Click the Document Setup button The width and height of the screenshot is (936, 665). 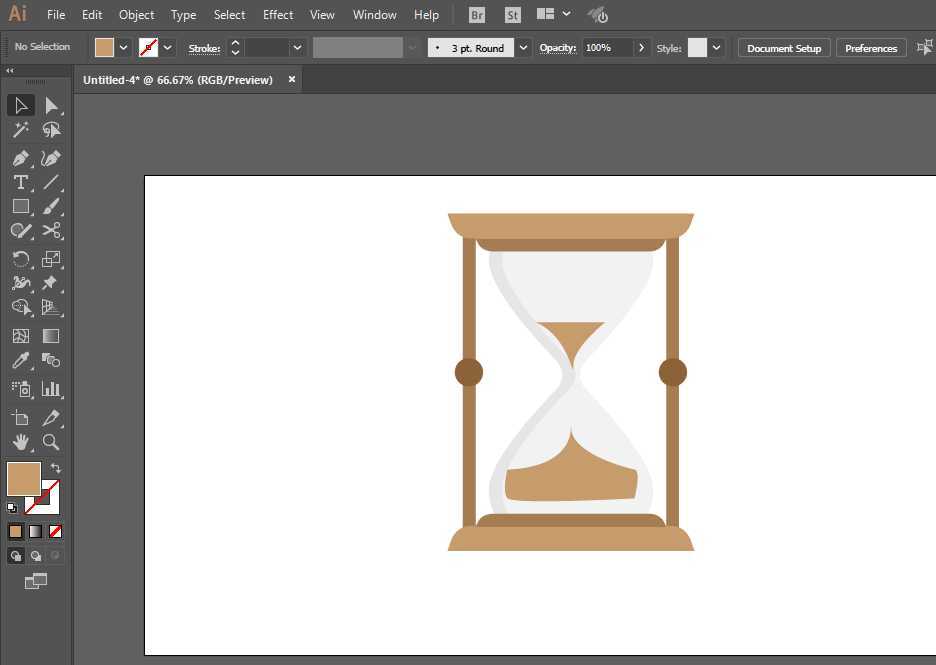pyautogui.click(x=784, y=48)
